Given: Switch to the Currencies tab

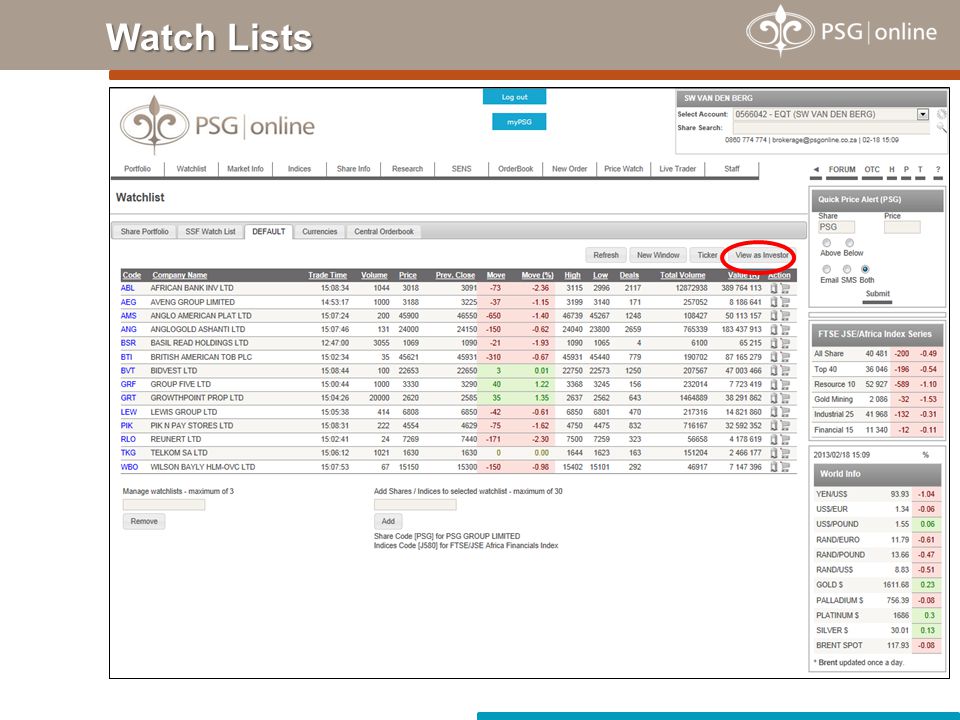Looking at the screenshot, I should coord(320,231).
